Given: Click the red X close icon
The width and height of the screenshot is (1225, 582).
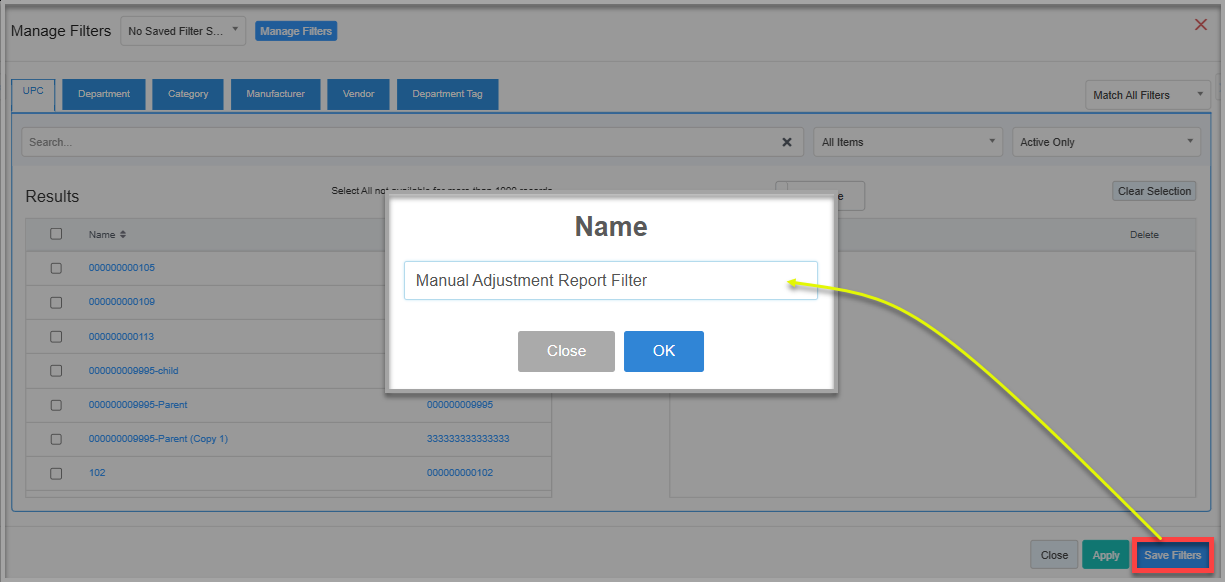Looking at the screenshot, I should tap(1201, 24).
